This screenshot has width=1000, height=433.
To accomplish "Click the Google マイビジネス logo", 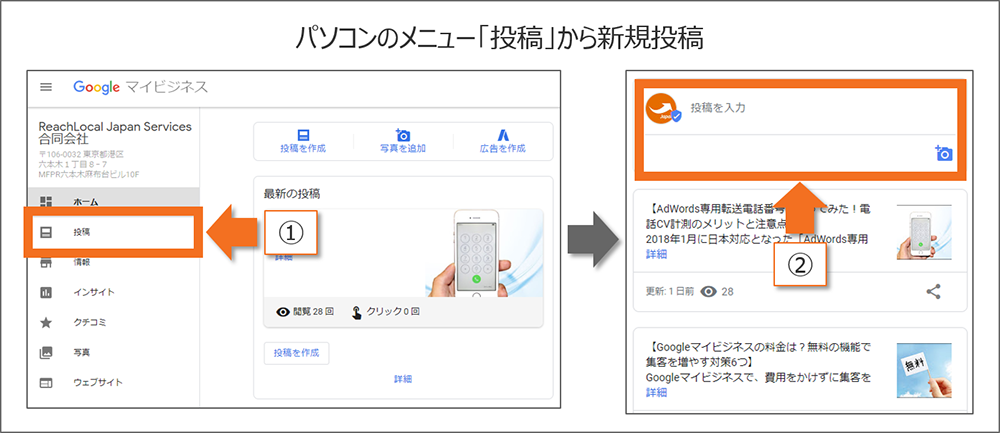I will (140, 87).
